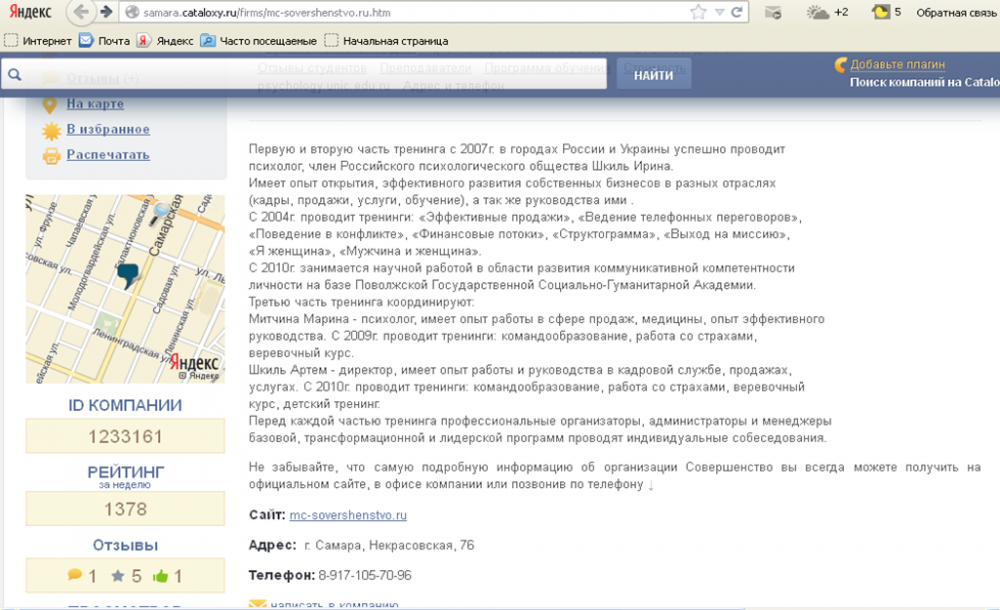The width and height of the screenshot is (1000, 610).
Task: Follow the "Добавьте плагин" link
Action: (897, 64)
